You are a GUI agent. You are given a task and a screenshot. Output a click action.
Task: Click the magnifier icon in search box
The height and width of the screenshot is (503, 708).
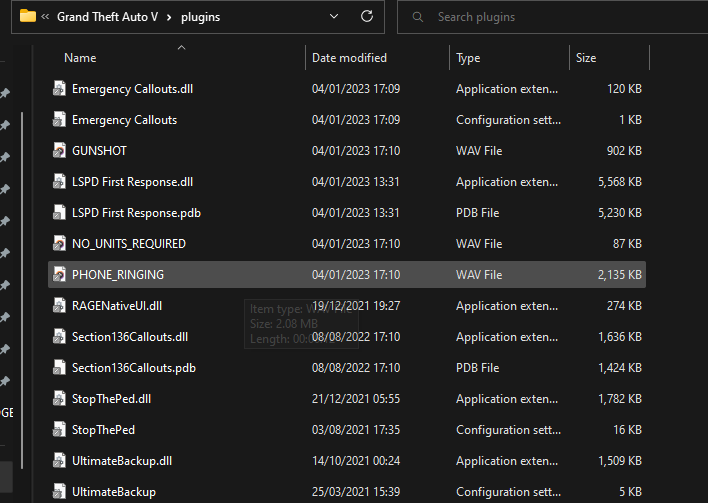tap(416, 17)
